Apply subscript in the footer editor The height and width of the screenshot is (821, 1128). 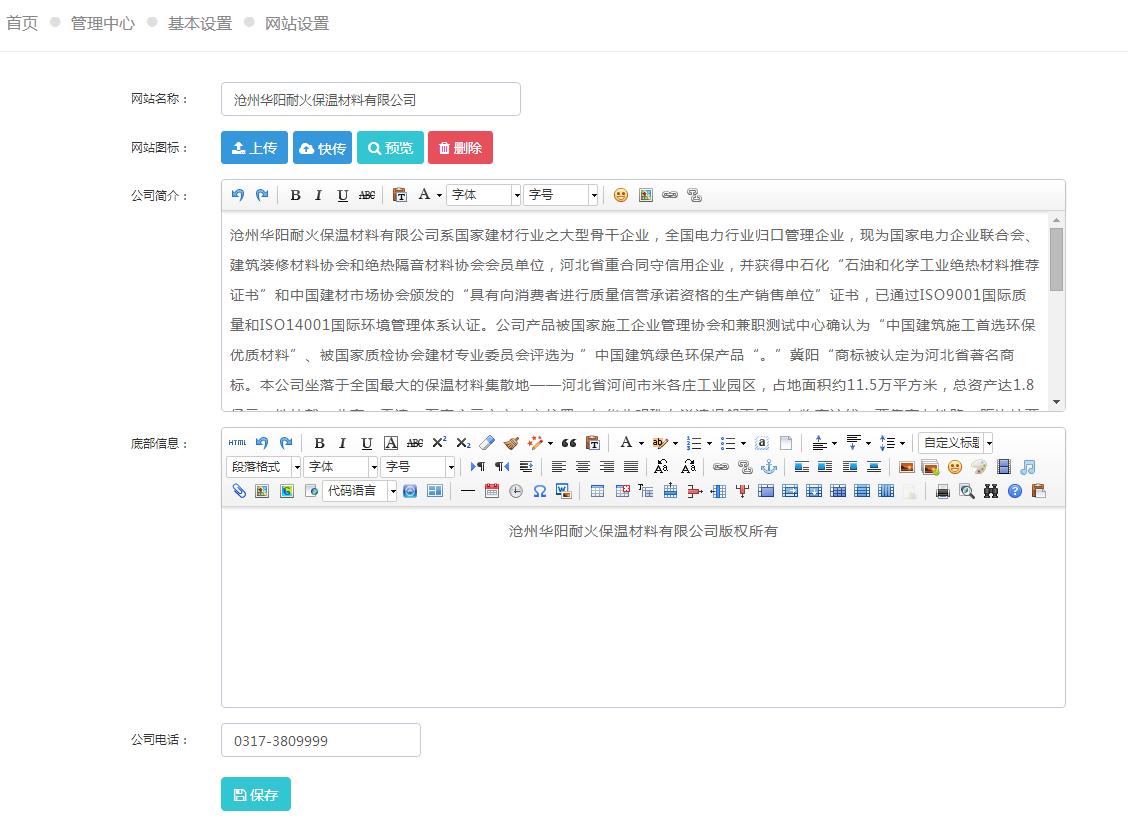pos(463,443)
